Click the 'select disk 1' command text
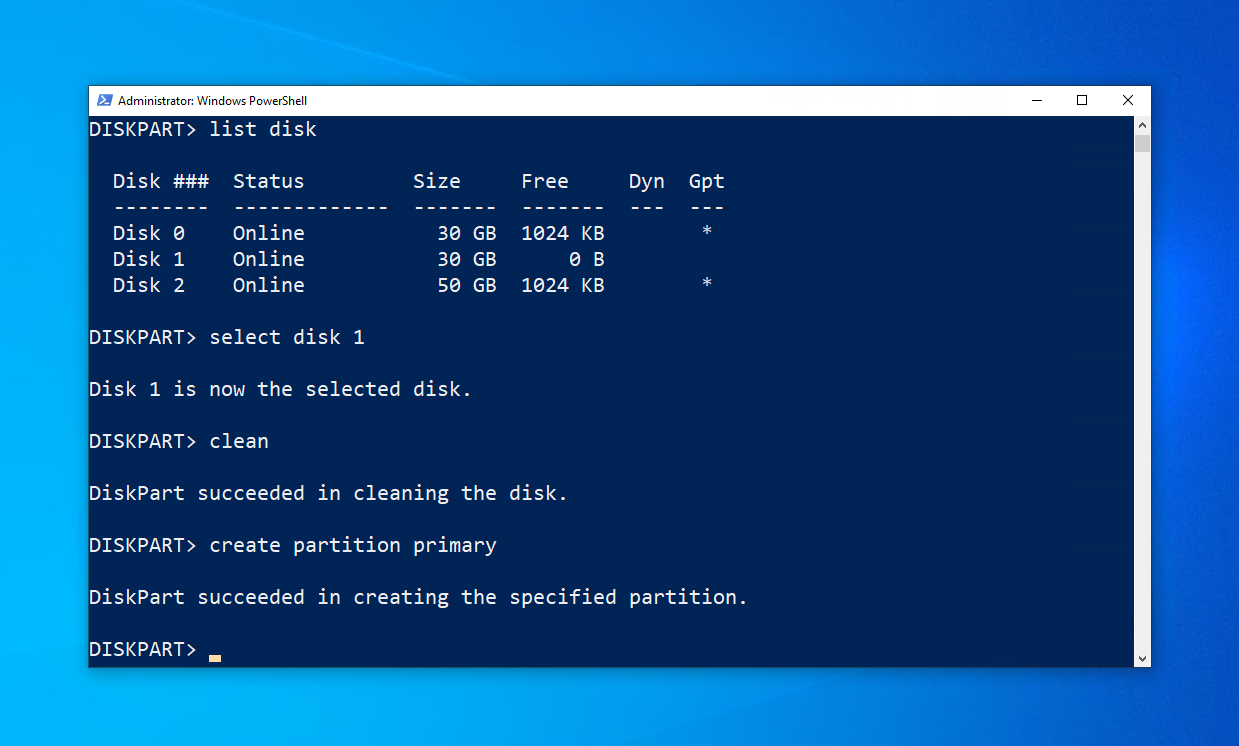The height and width of the screenshot is (746, 1239). (287, 337)
